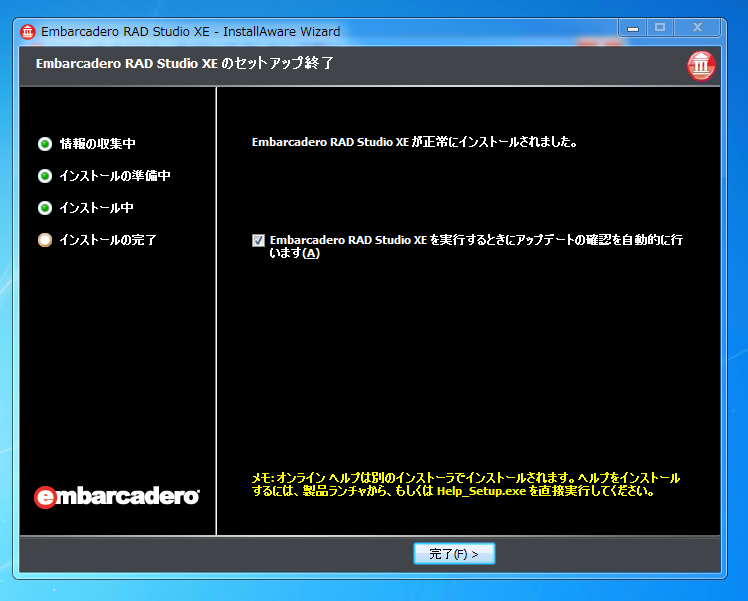This screenshot has width=748, height=601.
Task: Close the InstallAware Wizard window
Action: (x=697, y=28)
